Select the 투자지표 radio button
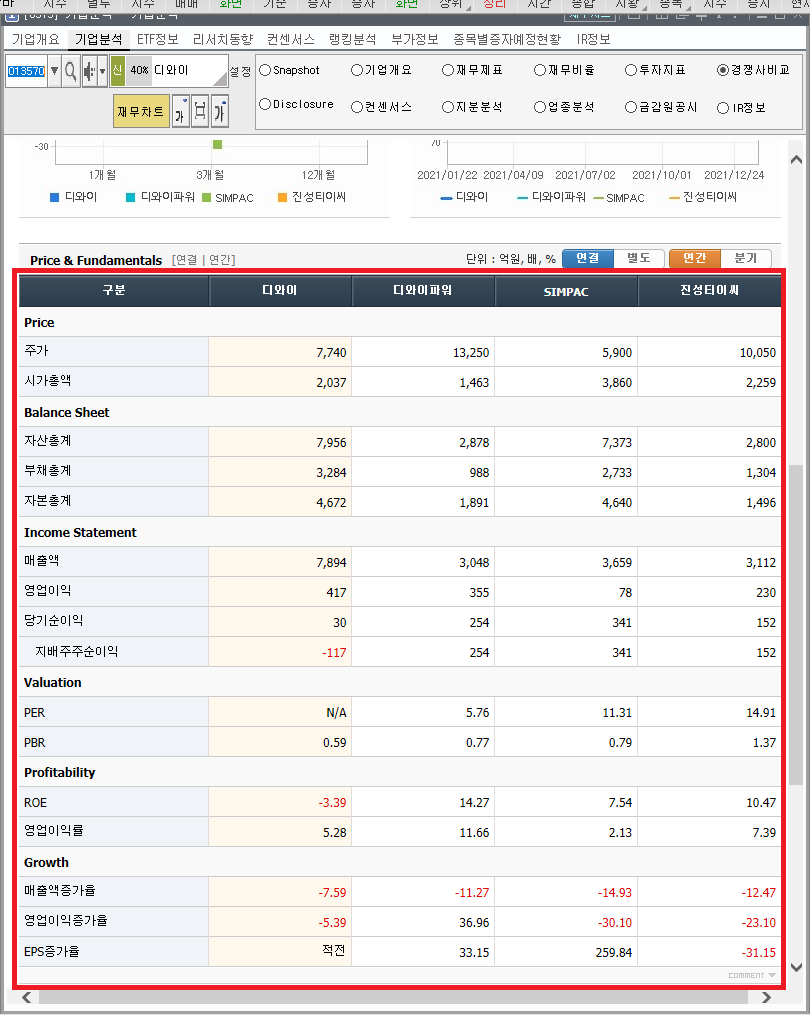This screenshot has width=810, height=1015. click(x=631, y=70)
